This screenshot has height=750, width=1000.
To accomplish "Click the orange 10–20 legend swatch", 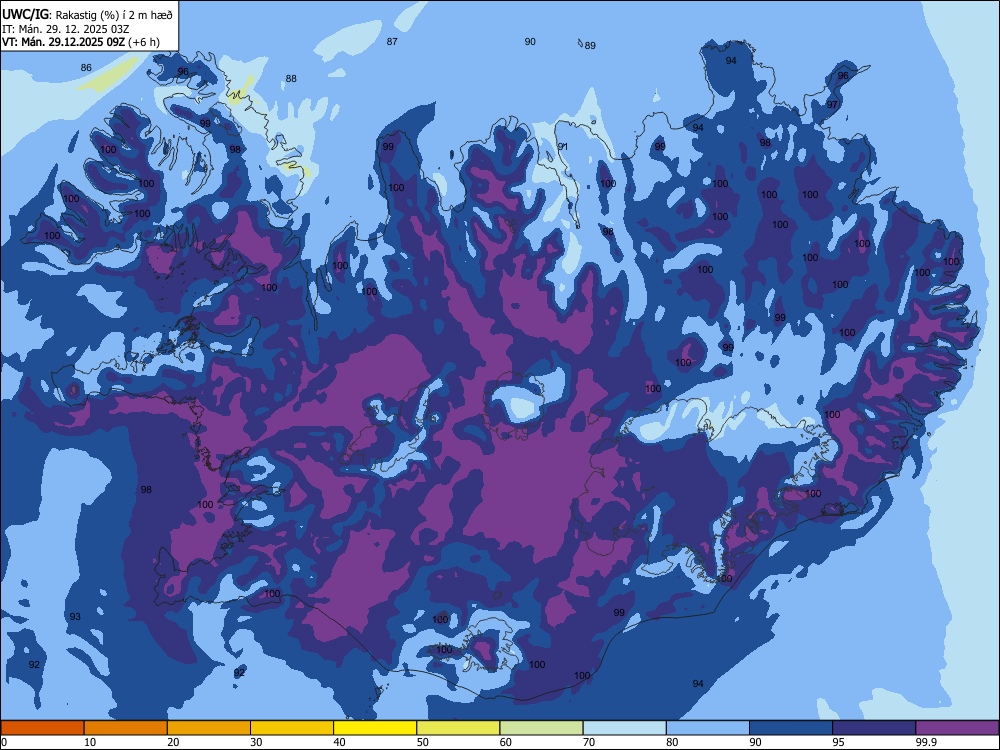I will tap(126, 728).
